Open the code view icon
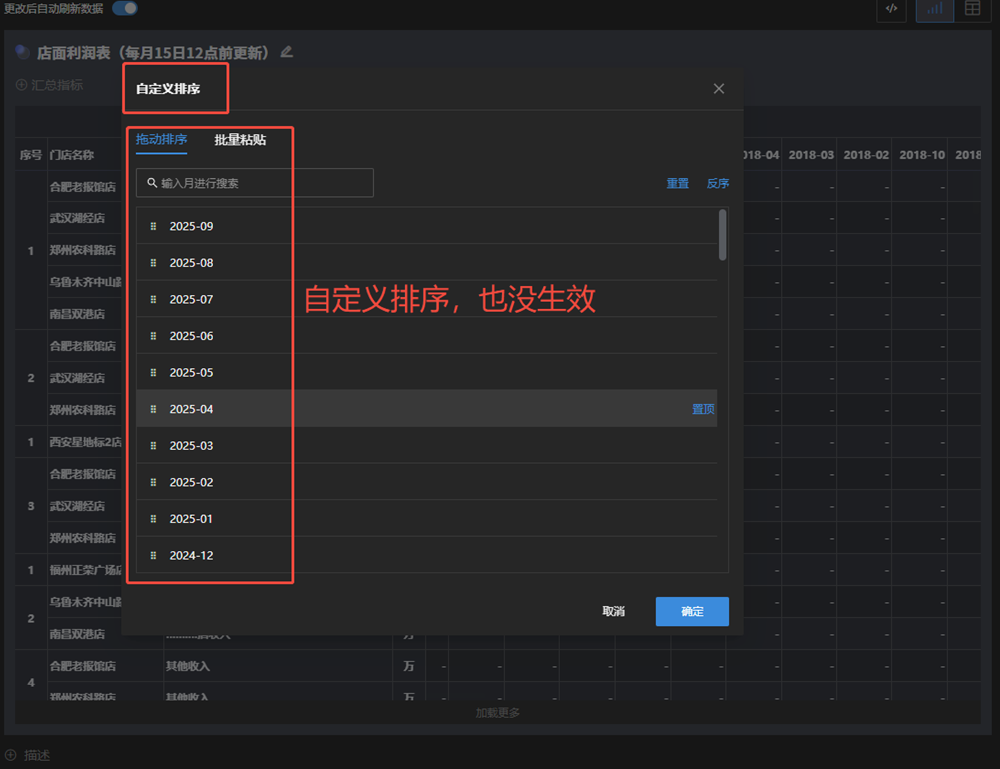 pos(891,9)
